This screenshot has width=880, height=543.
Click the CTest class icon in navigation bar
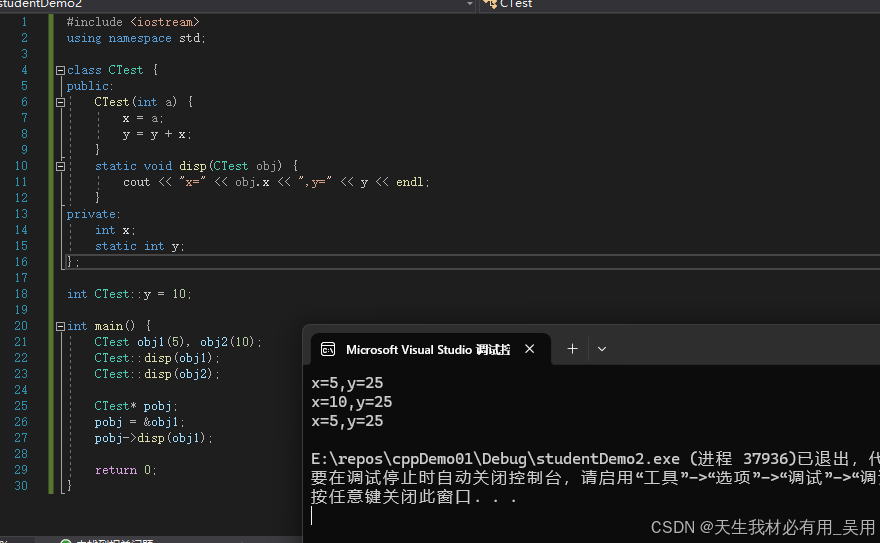pos(490,4)
